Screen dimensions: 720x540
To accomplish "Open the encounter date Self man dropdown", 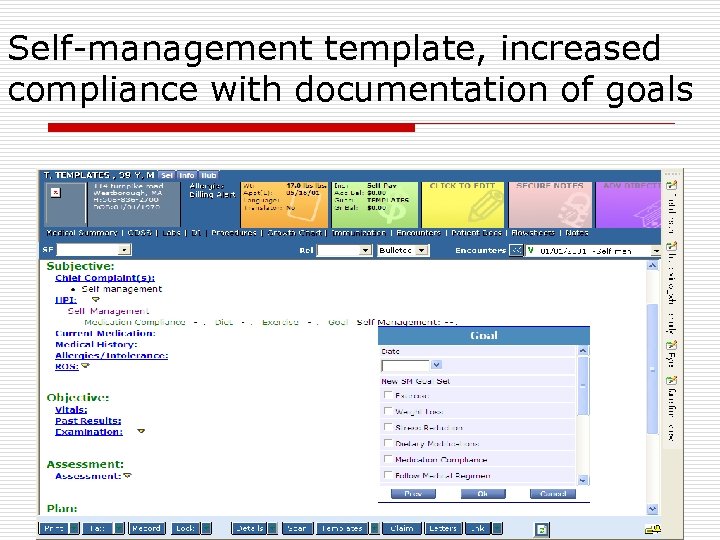I will [656, 251].
